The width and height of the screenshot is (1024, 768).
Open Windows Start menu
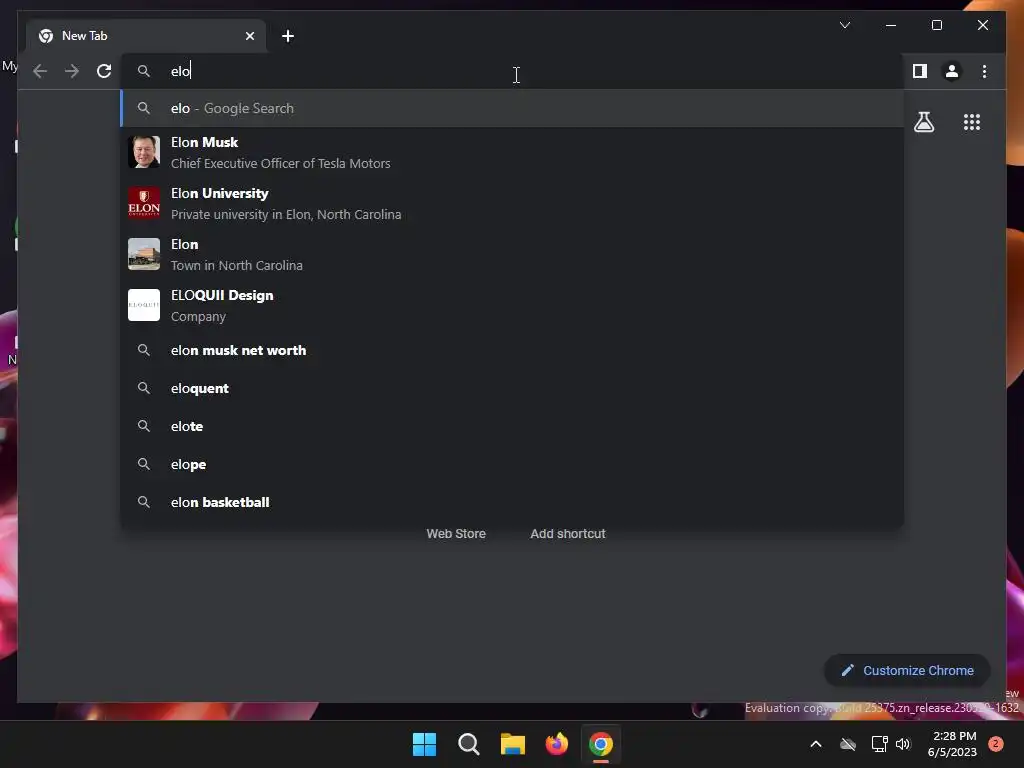coord(424,744)
